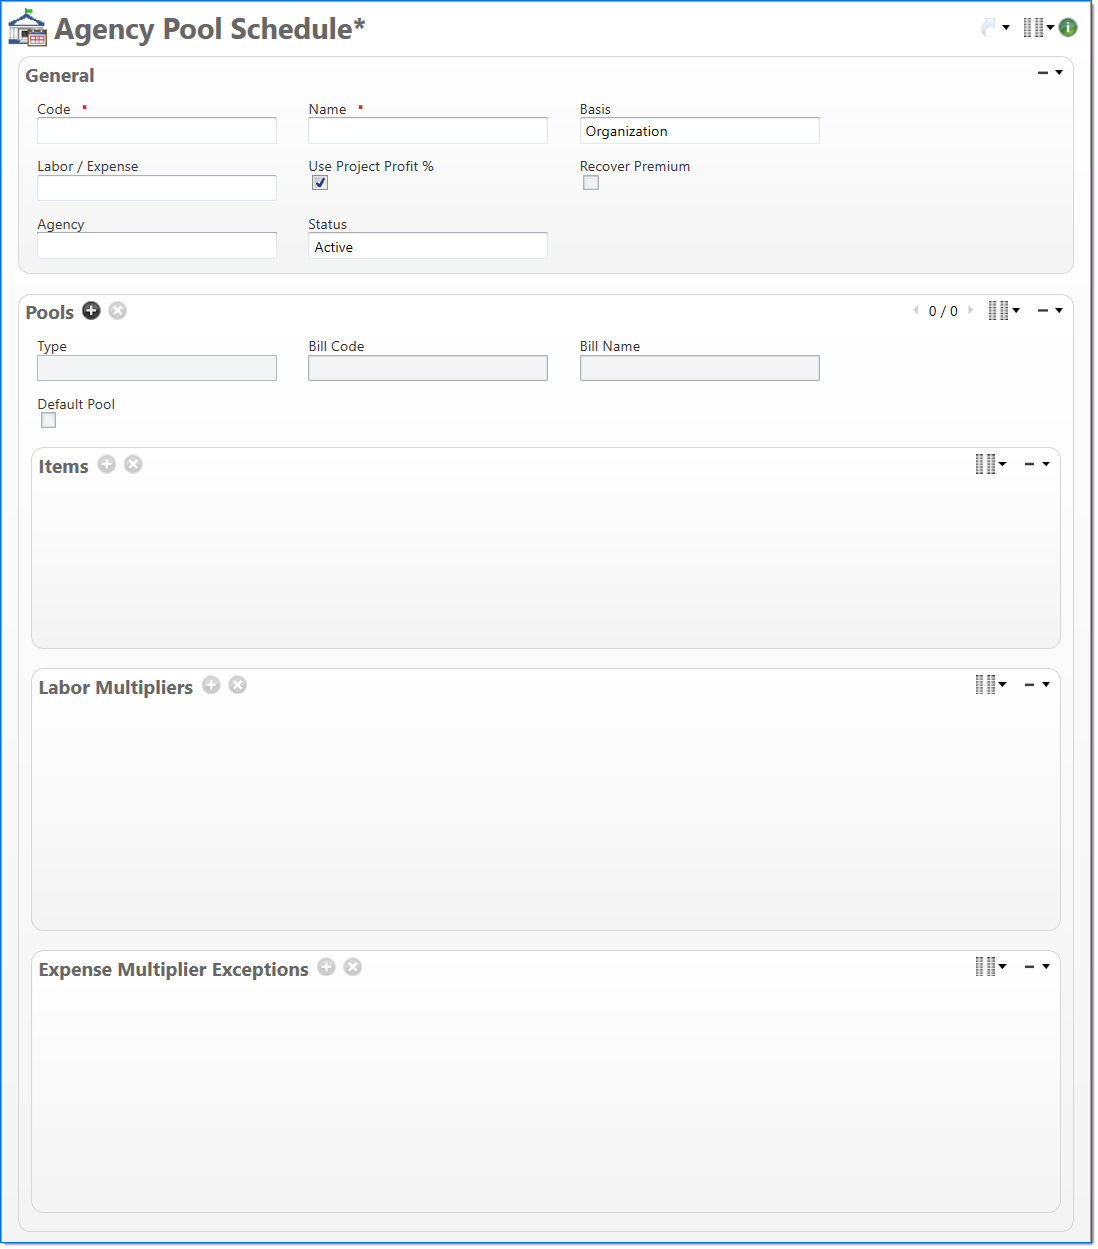This screenshot has height=1249, width=1098.
Task: Open the Agency Pool Schedule application icon
Action: pyautogui.click(x=27, y=28)
